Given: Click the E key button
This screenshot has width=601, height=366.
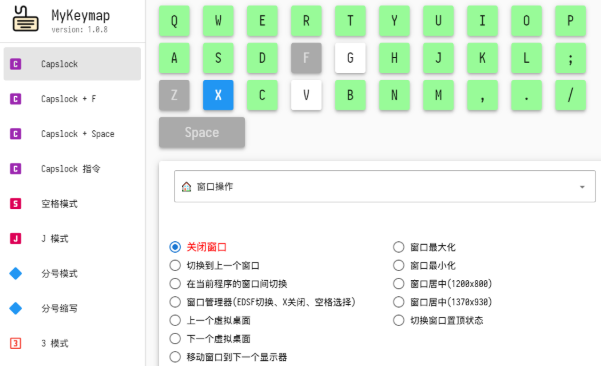Looking at the screenshot, I should (x=262, y=21).
